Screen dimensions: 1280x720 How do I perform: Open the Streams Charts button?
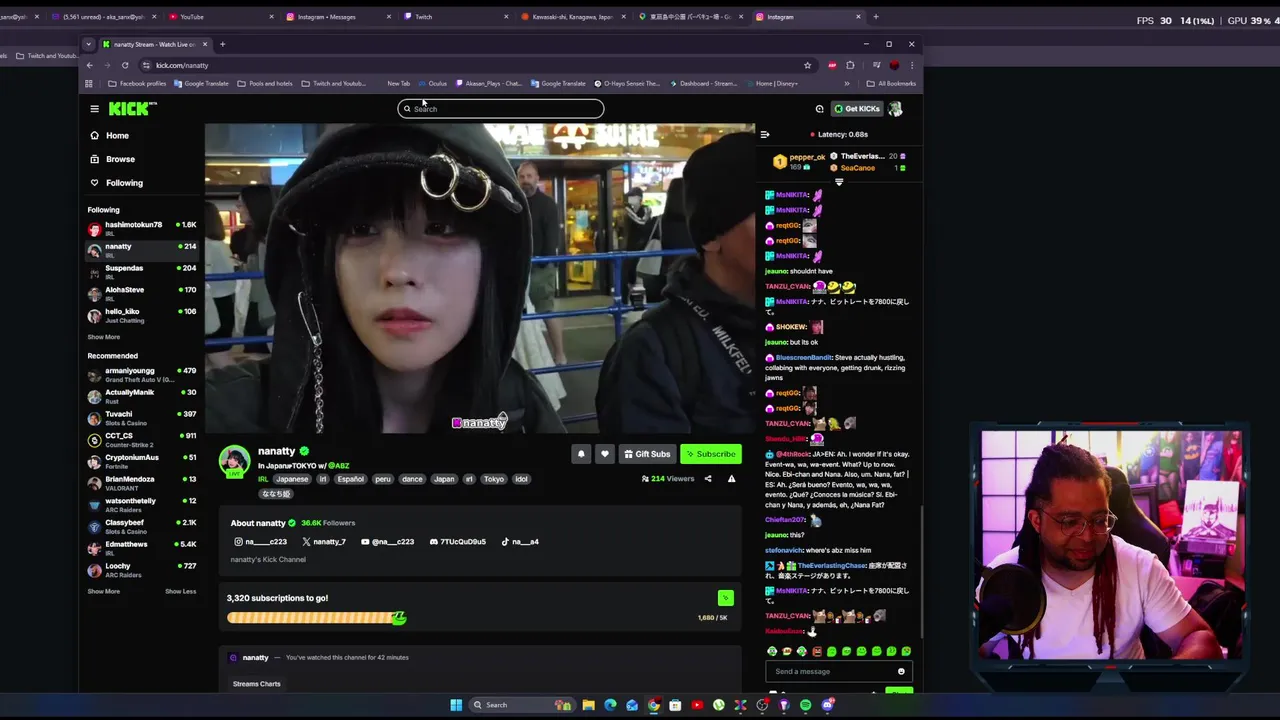click(x=257, y=684)
